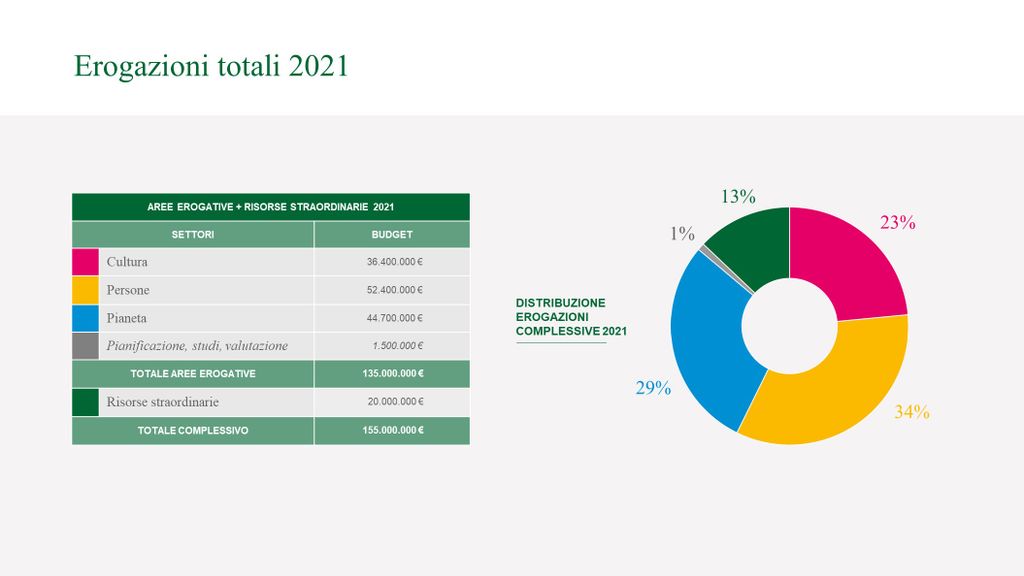Click the Persone budget value 52.400.000 €
The image size is (1024, 576).
coord(394,290)
